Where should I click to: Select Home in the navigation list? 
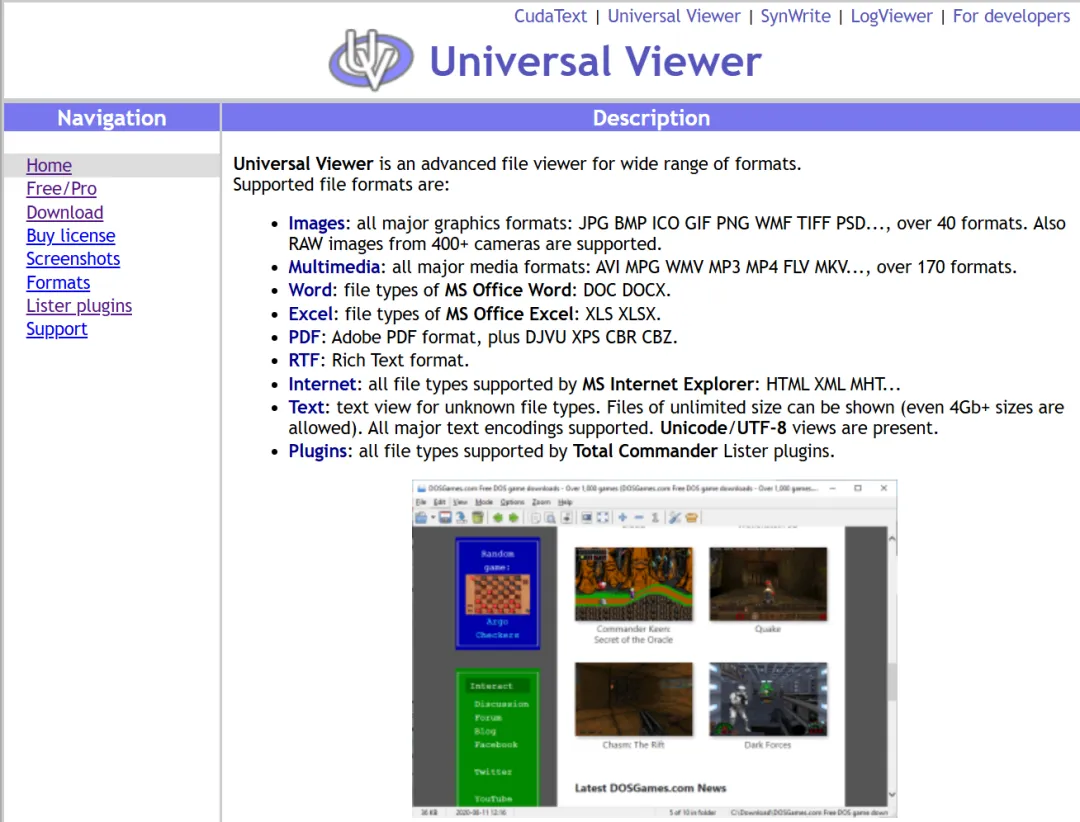tap(49, 165)
